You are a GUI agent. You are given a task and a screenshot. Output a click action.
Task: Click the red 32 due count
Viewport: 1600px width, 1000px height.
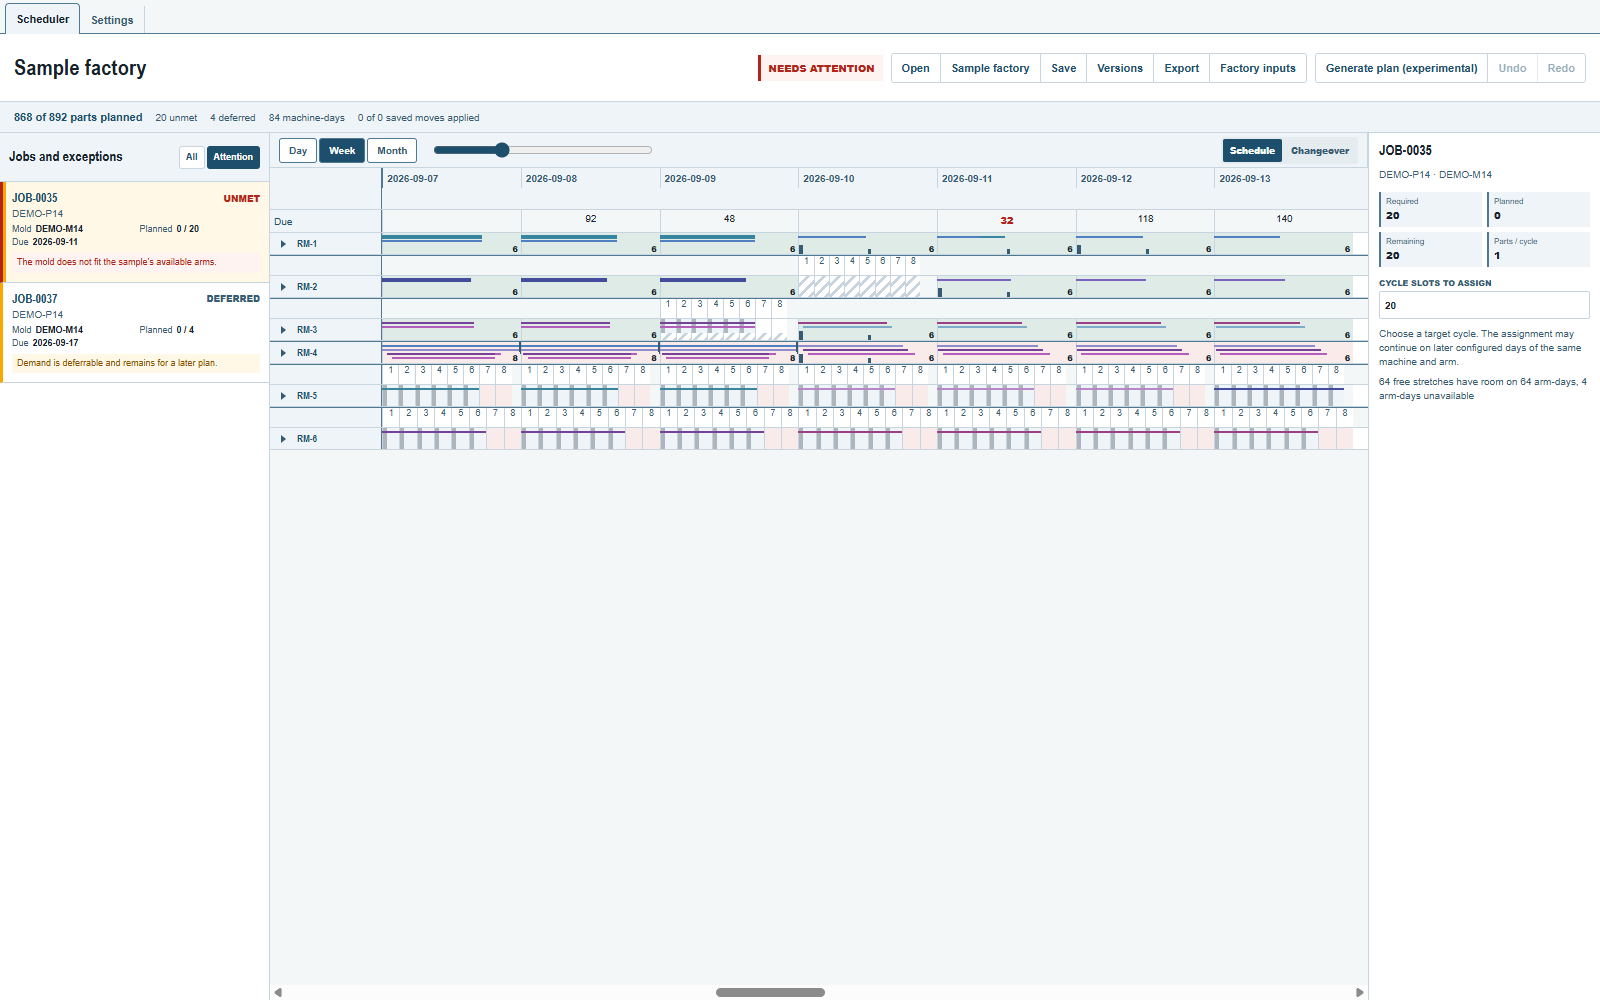[1007, 220]
